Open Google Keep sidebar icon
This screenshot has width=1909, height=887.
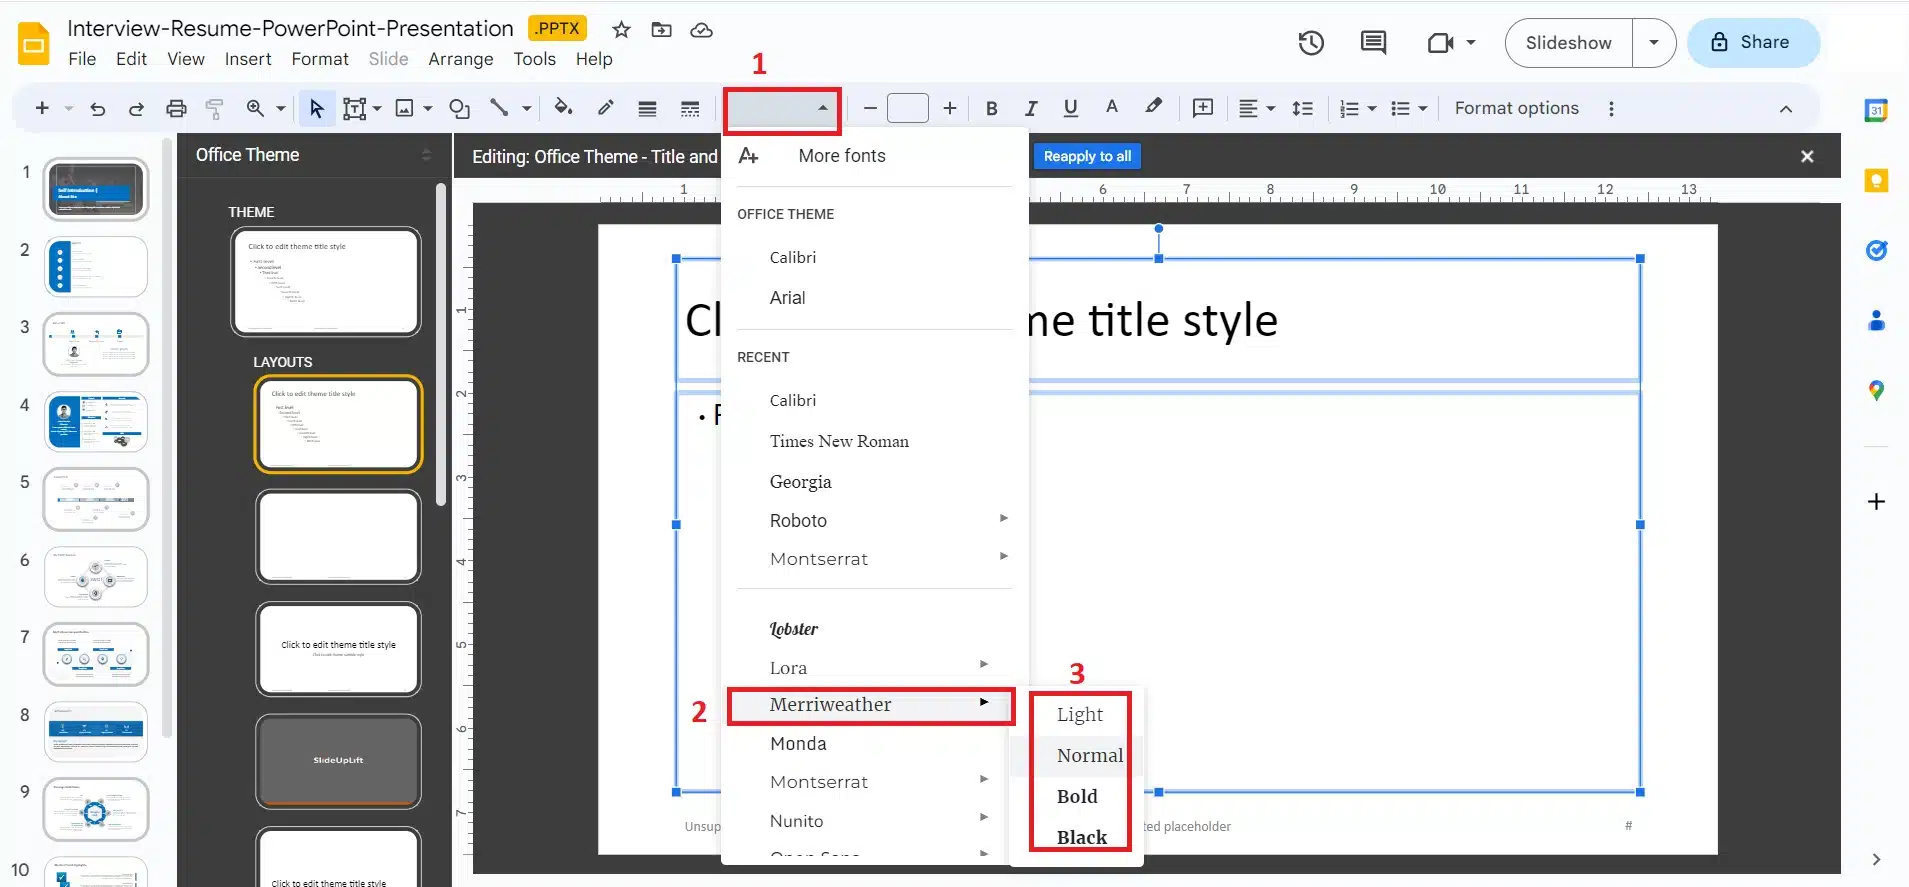(x=1876, y=181)
